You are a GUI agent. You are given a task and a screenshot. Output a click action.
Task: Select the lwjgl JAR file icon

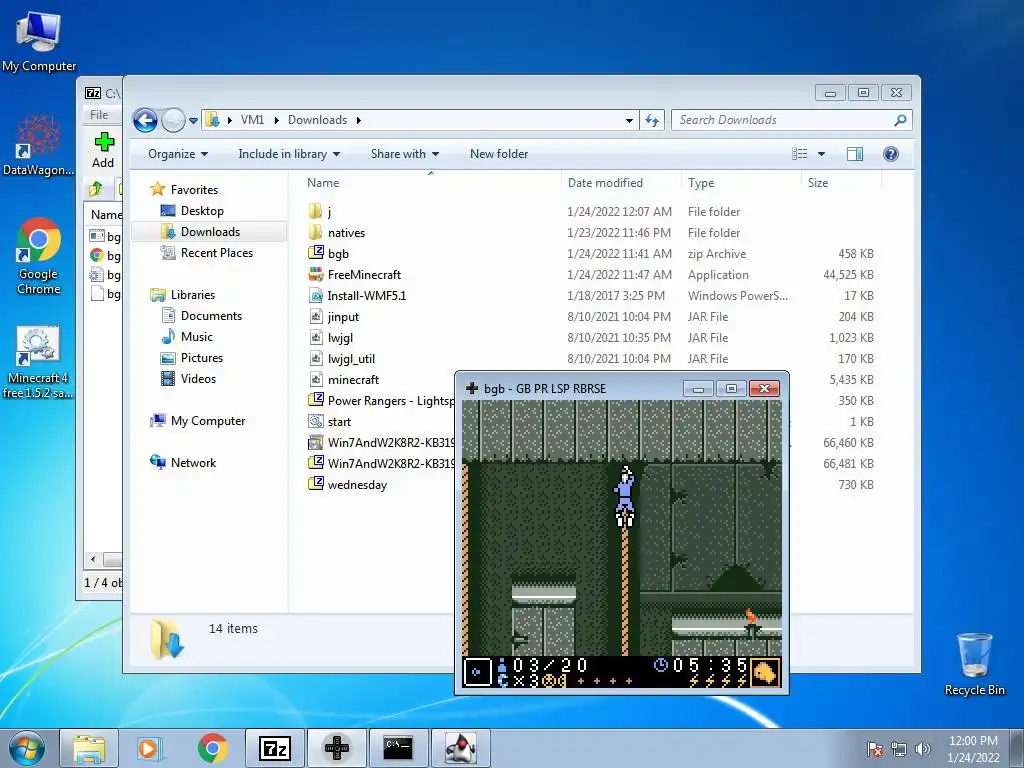pos(315,338)
